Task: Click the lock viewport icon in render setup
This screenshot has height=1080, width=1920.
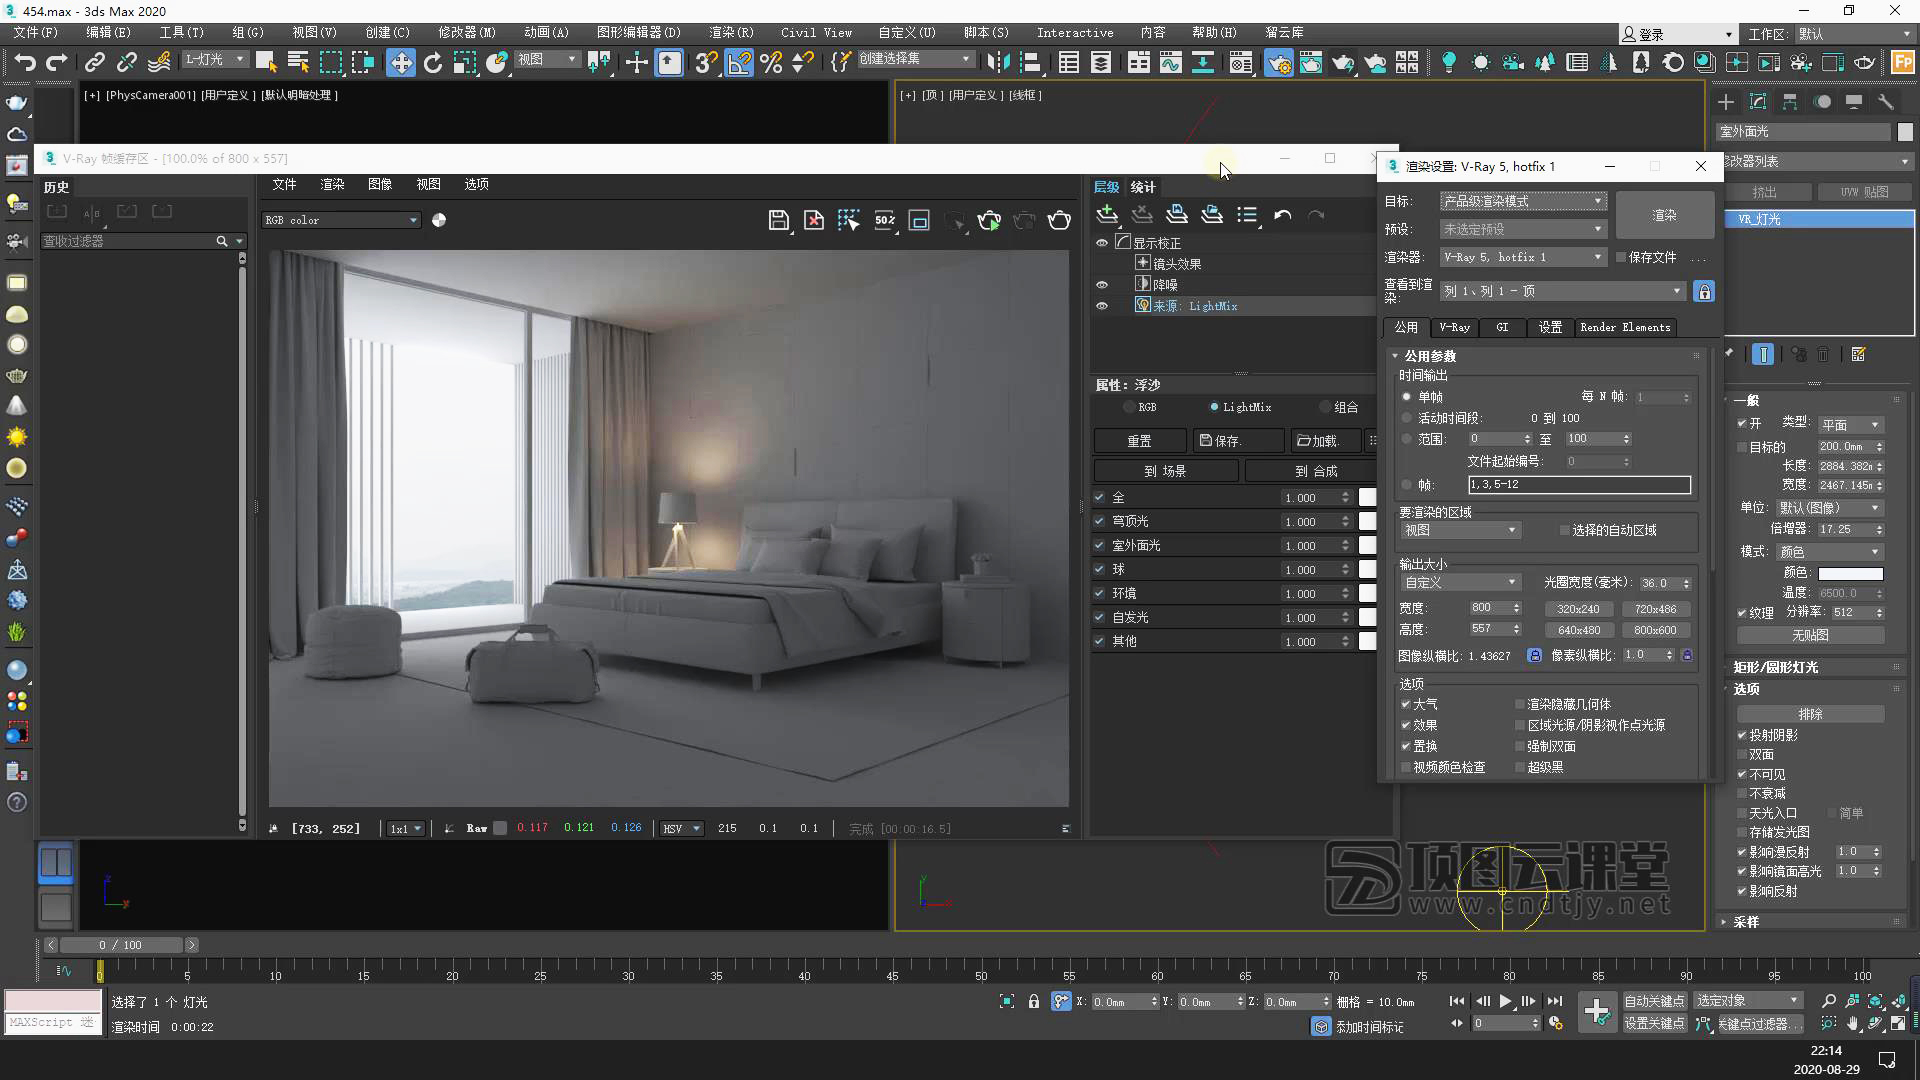Action: (1704, 291)
